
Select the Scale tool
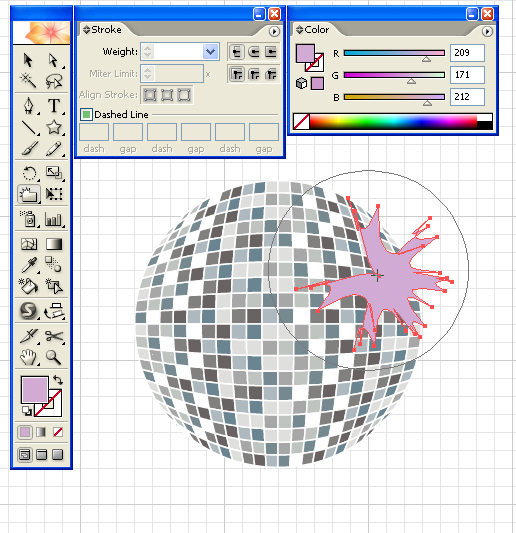pos(53,173)
